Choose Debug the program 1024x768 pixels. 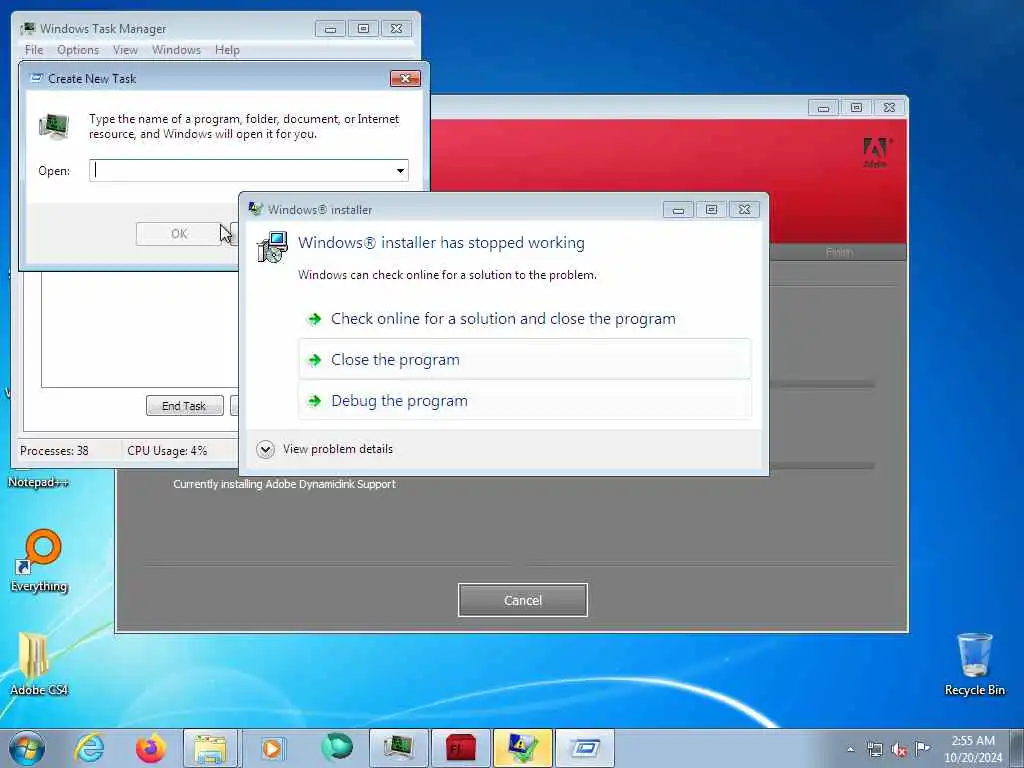tap(524, 400)
